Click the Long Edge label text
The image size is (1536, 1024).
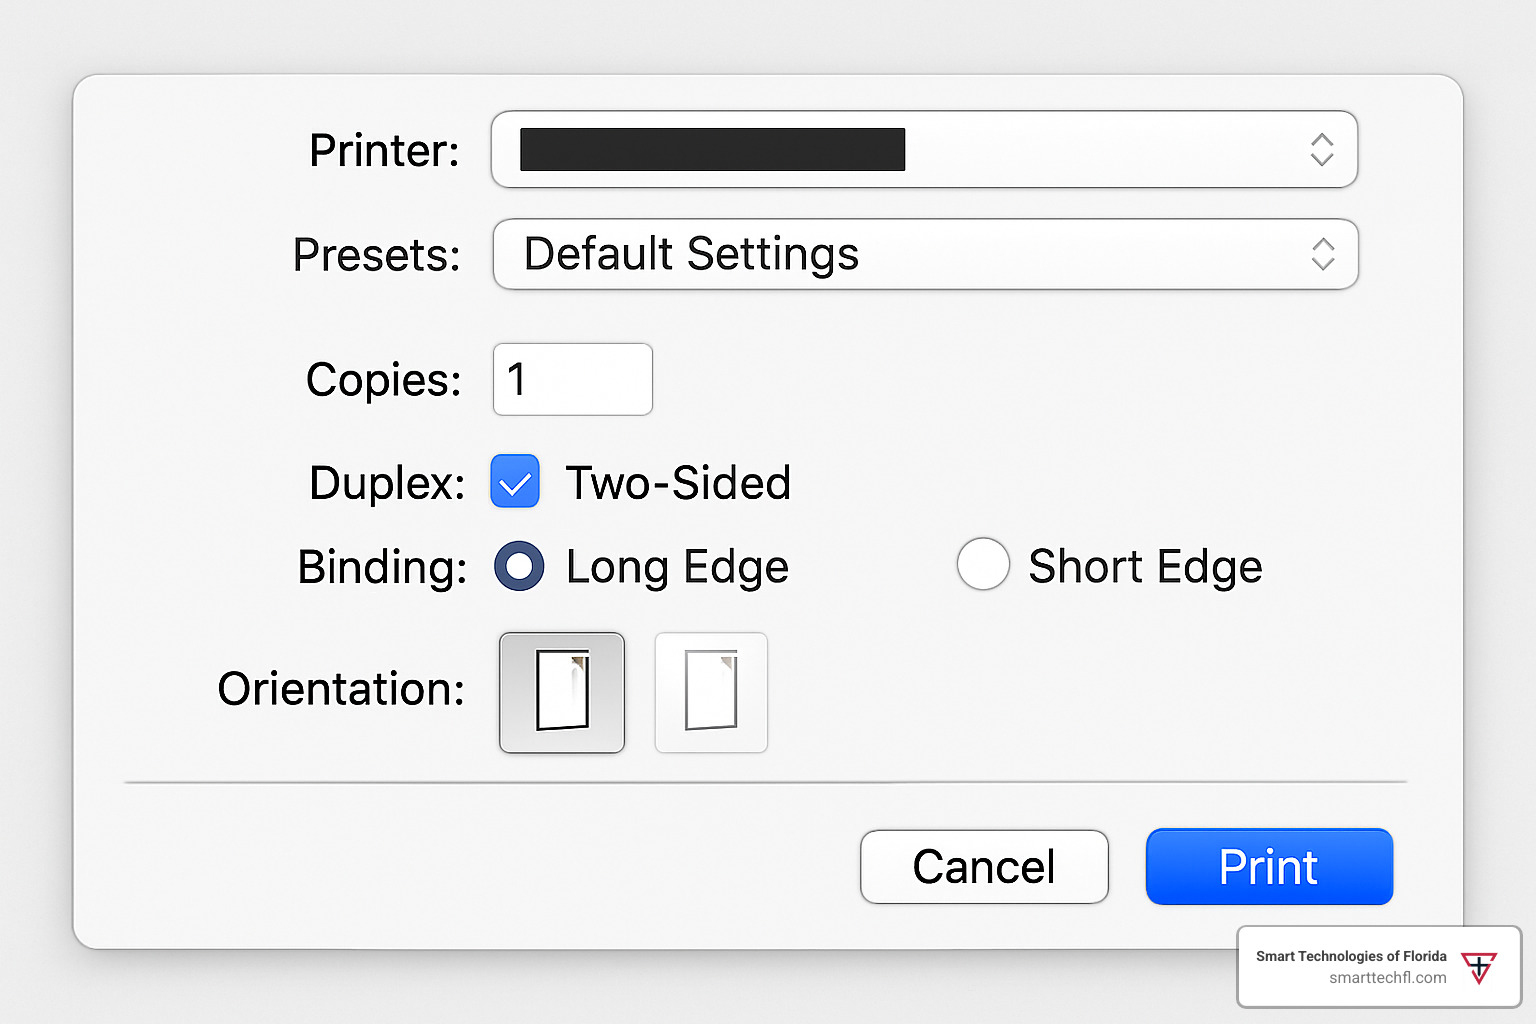[x=677, y=567]
